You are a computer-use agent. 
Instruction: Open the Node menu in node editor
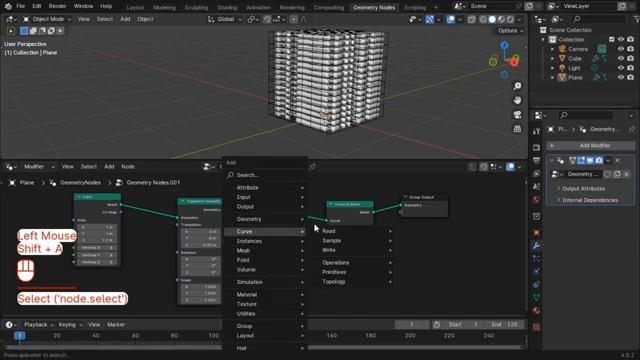point(128,167)
